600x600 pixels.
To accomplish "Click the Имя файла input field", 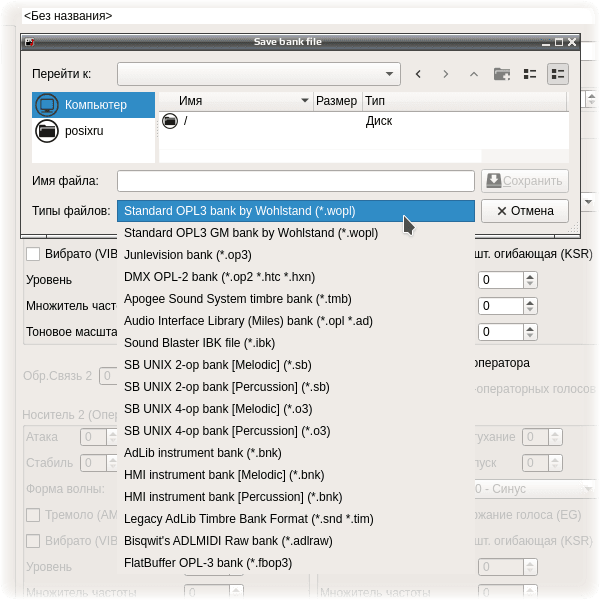I will [296, 181].
